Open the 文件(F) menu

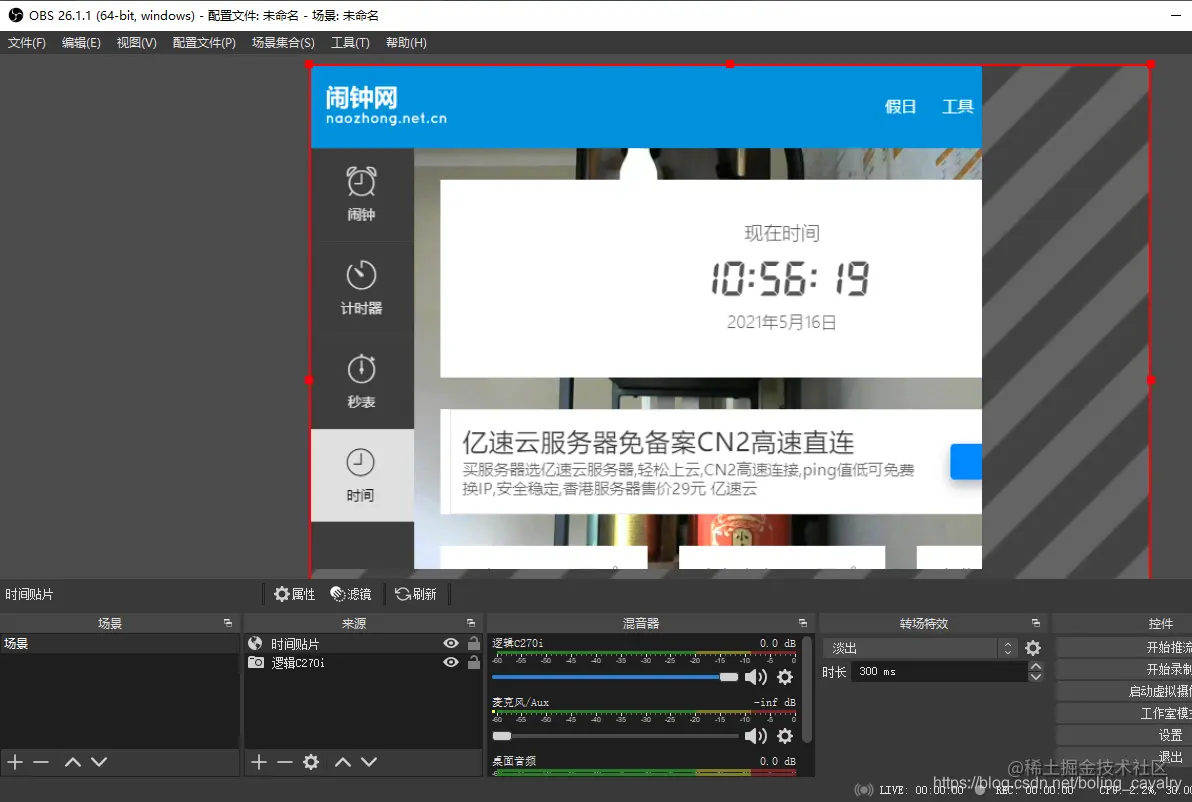click(x=27, y=42)
